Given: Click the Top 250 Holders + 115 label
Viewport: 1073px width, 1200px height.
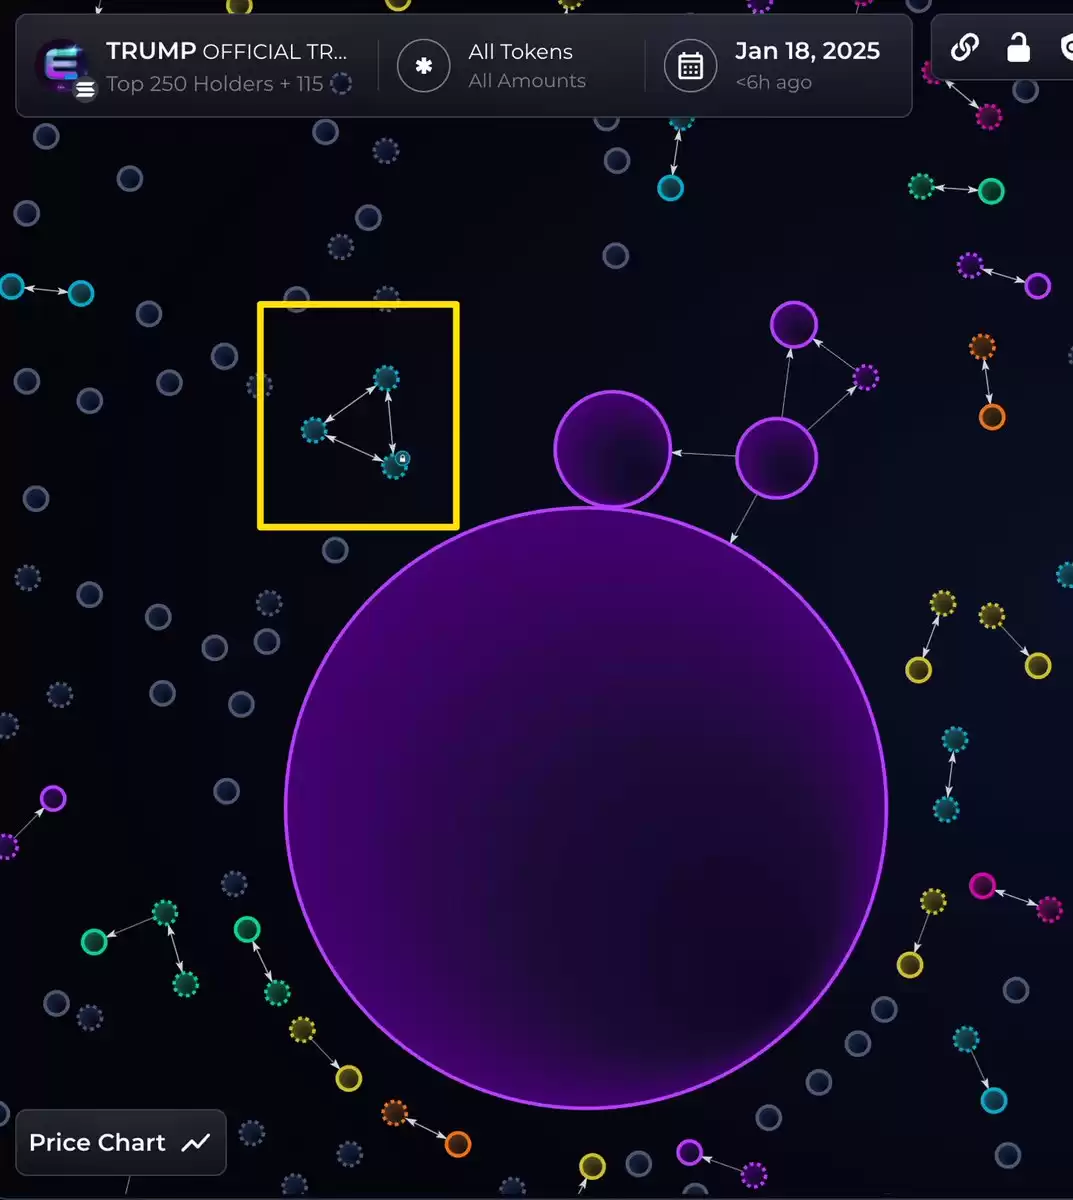Looking at the screenshot, I should tap(214, 84).
